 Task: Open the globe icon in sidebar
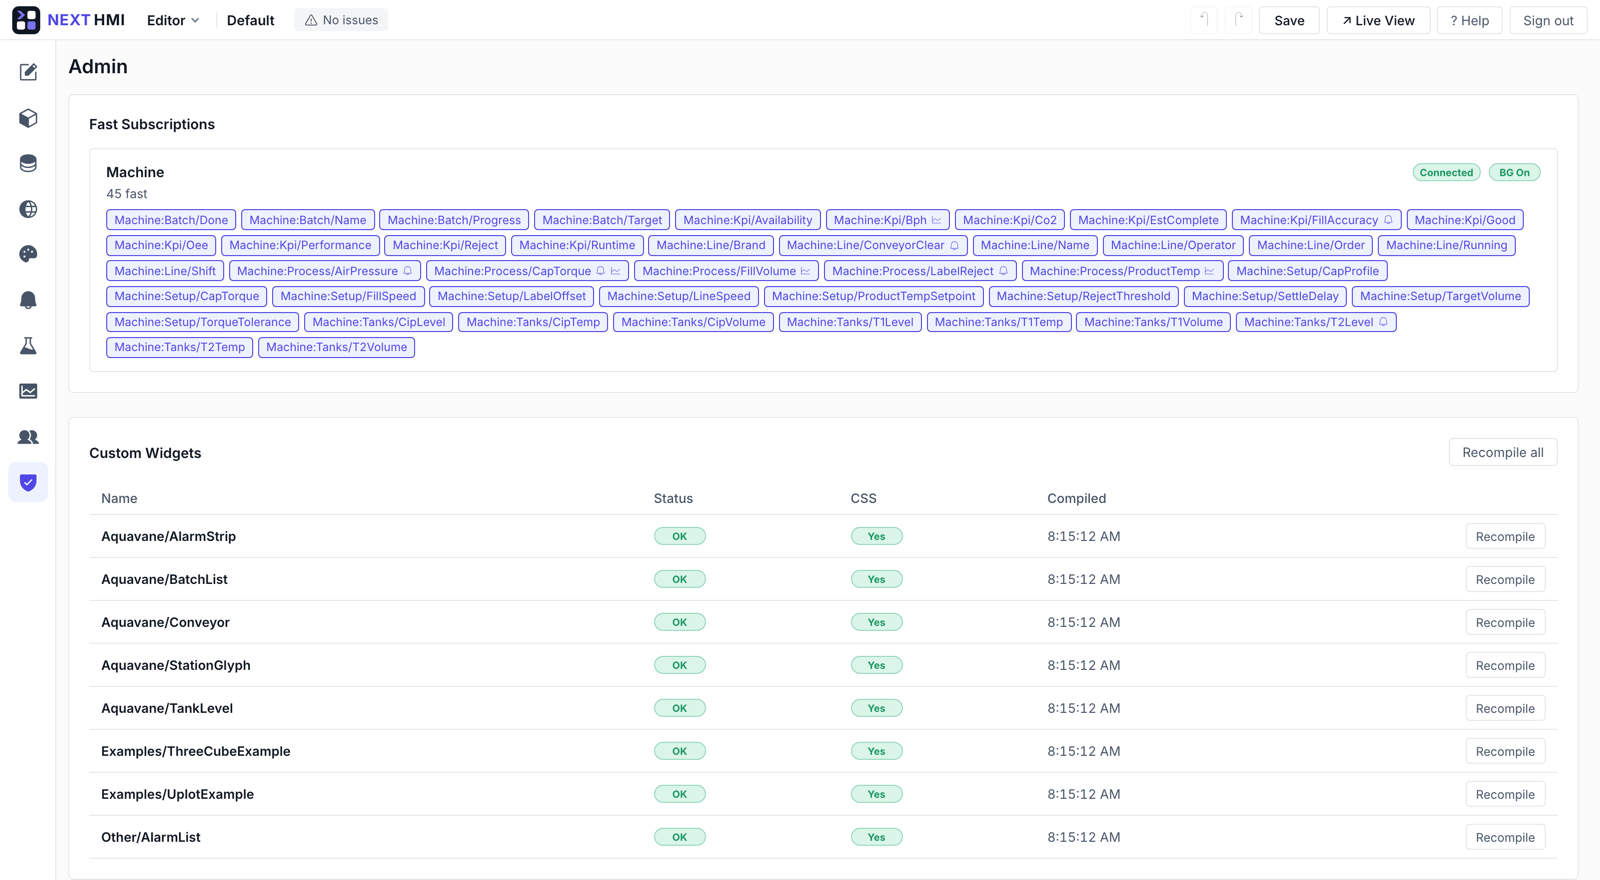(x=28, y=209)
